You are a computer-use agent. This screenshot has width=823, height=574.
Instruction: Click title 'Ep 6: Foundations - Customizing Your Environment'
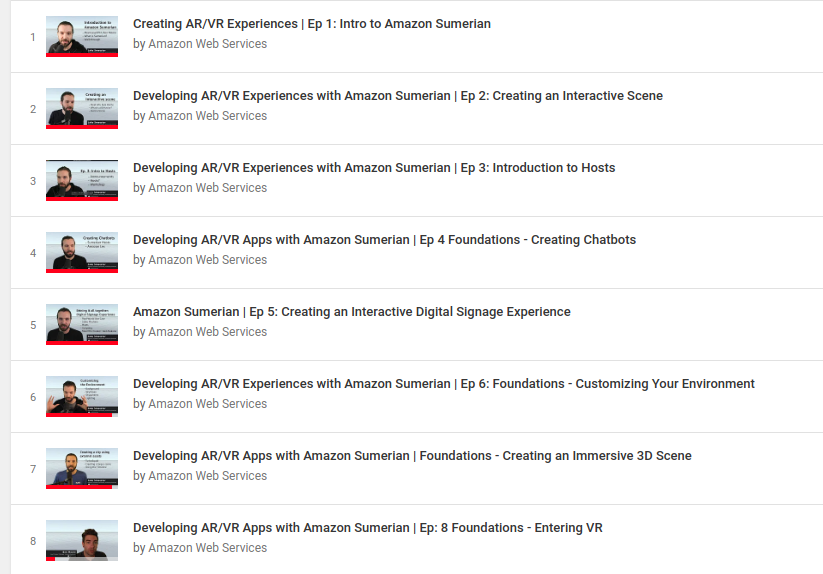click(x=443, y=384)
